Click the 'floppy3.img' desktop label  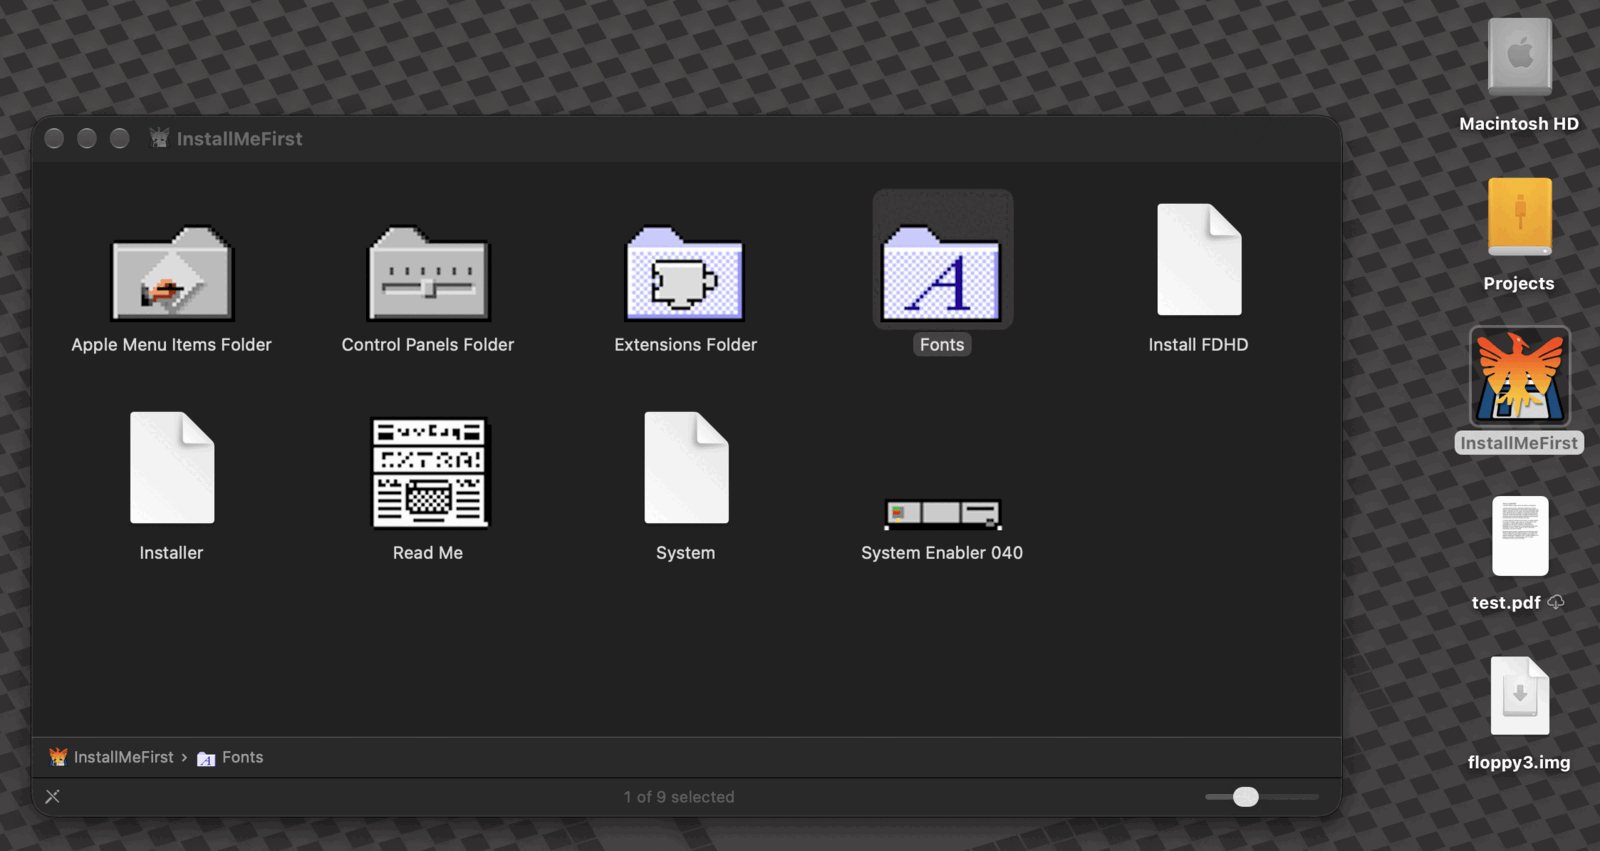coord(1519,763)
